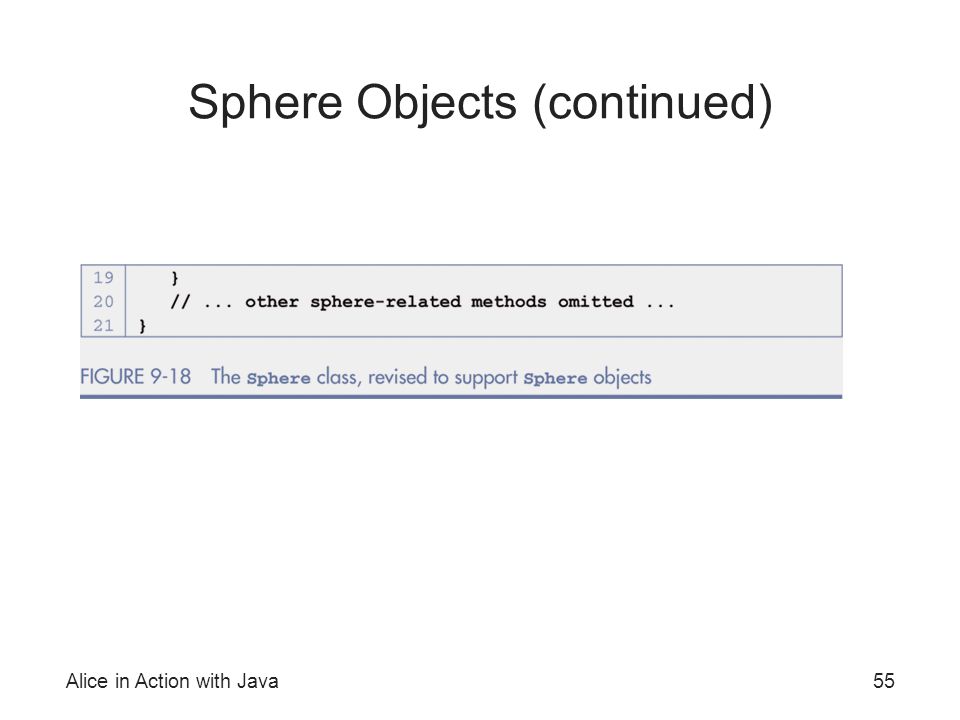Select line number 21 in code listing
The height and width of the screenshot is (720, 960).
tap(103, 326)
